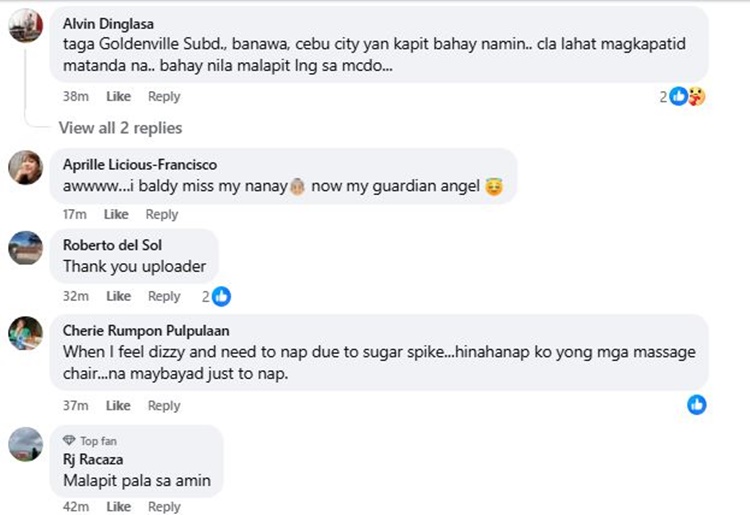Open Alvin Dinglasa's profile picture
Viewport: 750px width, 515px height.
click(25, 25)
